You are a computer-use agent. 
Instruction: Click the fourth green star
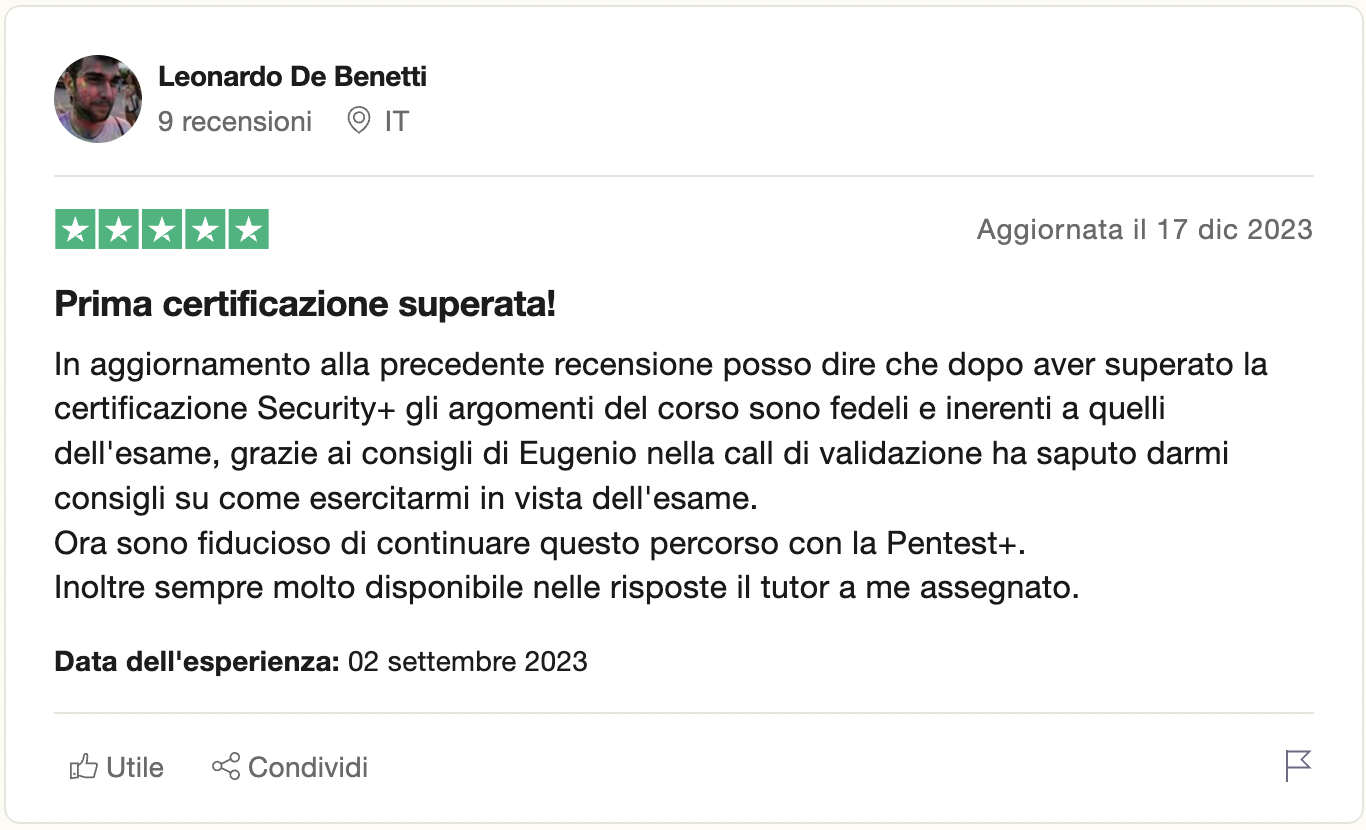204,230
